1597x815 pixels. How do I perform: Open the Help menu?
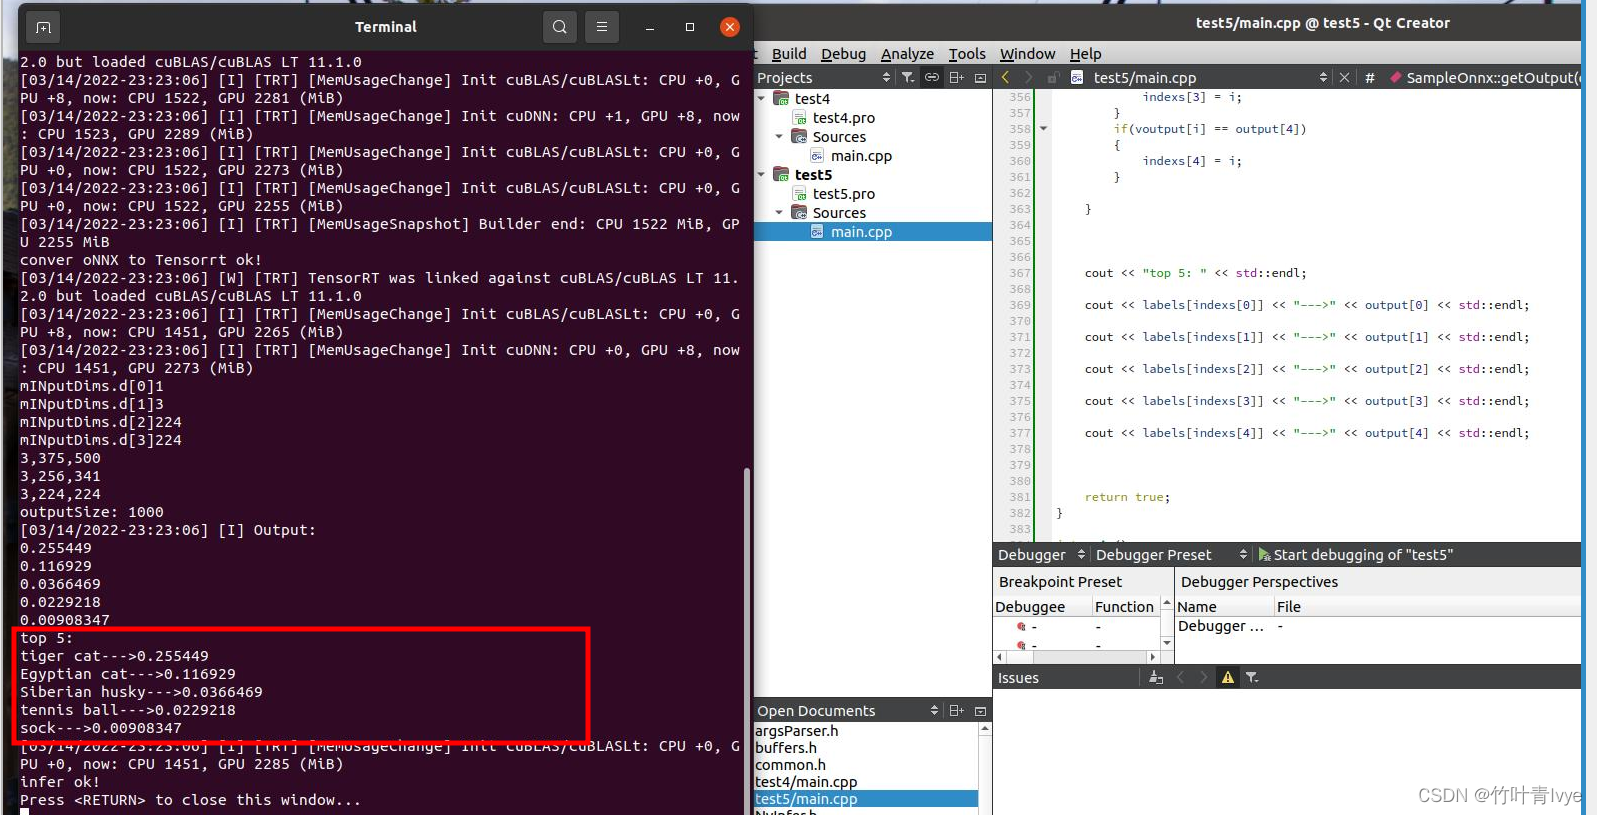click(1085, 54)
